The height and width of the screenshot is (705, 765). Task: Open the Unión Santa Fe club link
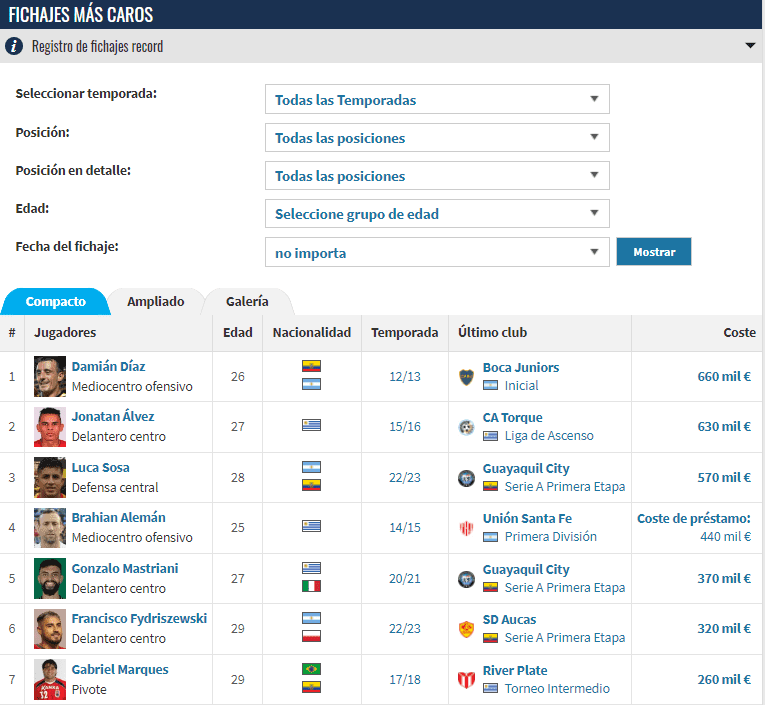527,518
